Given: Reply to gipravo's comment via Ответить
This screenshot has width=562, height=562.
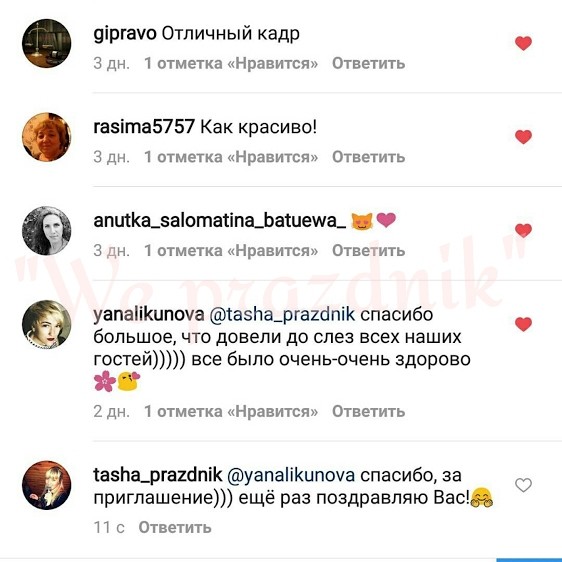Looking at the screenshot, I should [x=368, y=63].
